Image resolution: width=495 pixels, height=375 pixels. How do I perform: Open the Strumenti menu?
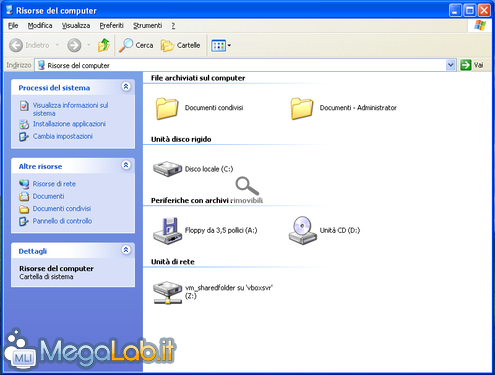[x=147, y=26]
